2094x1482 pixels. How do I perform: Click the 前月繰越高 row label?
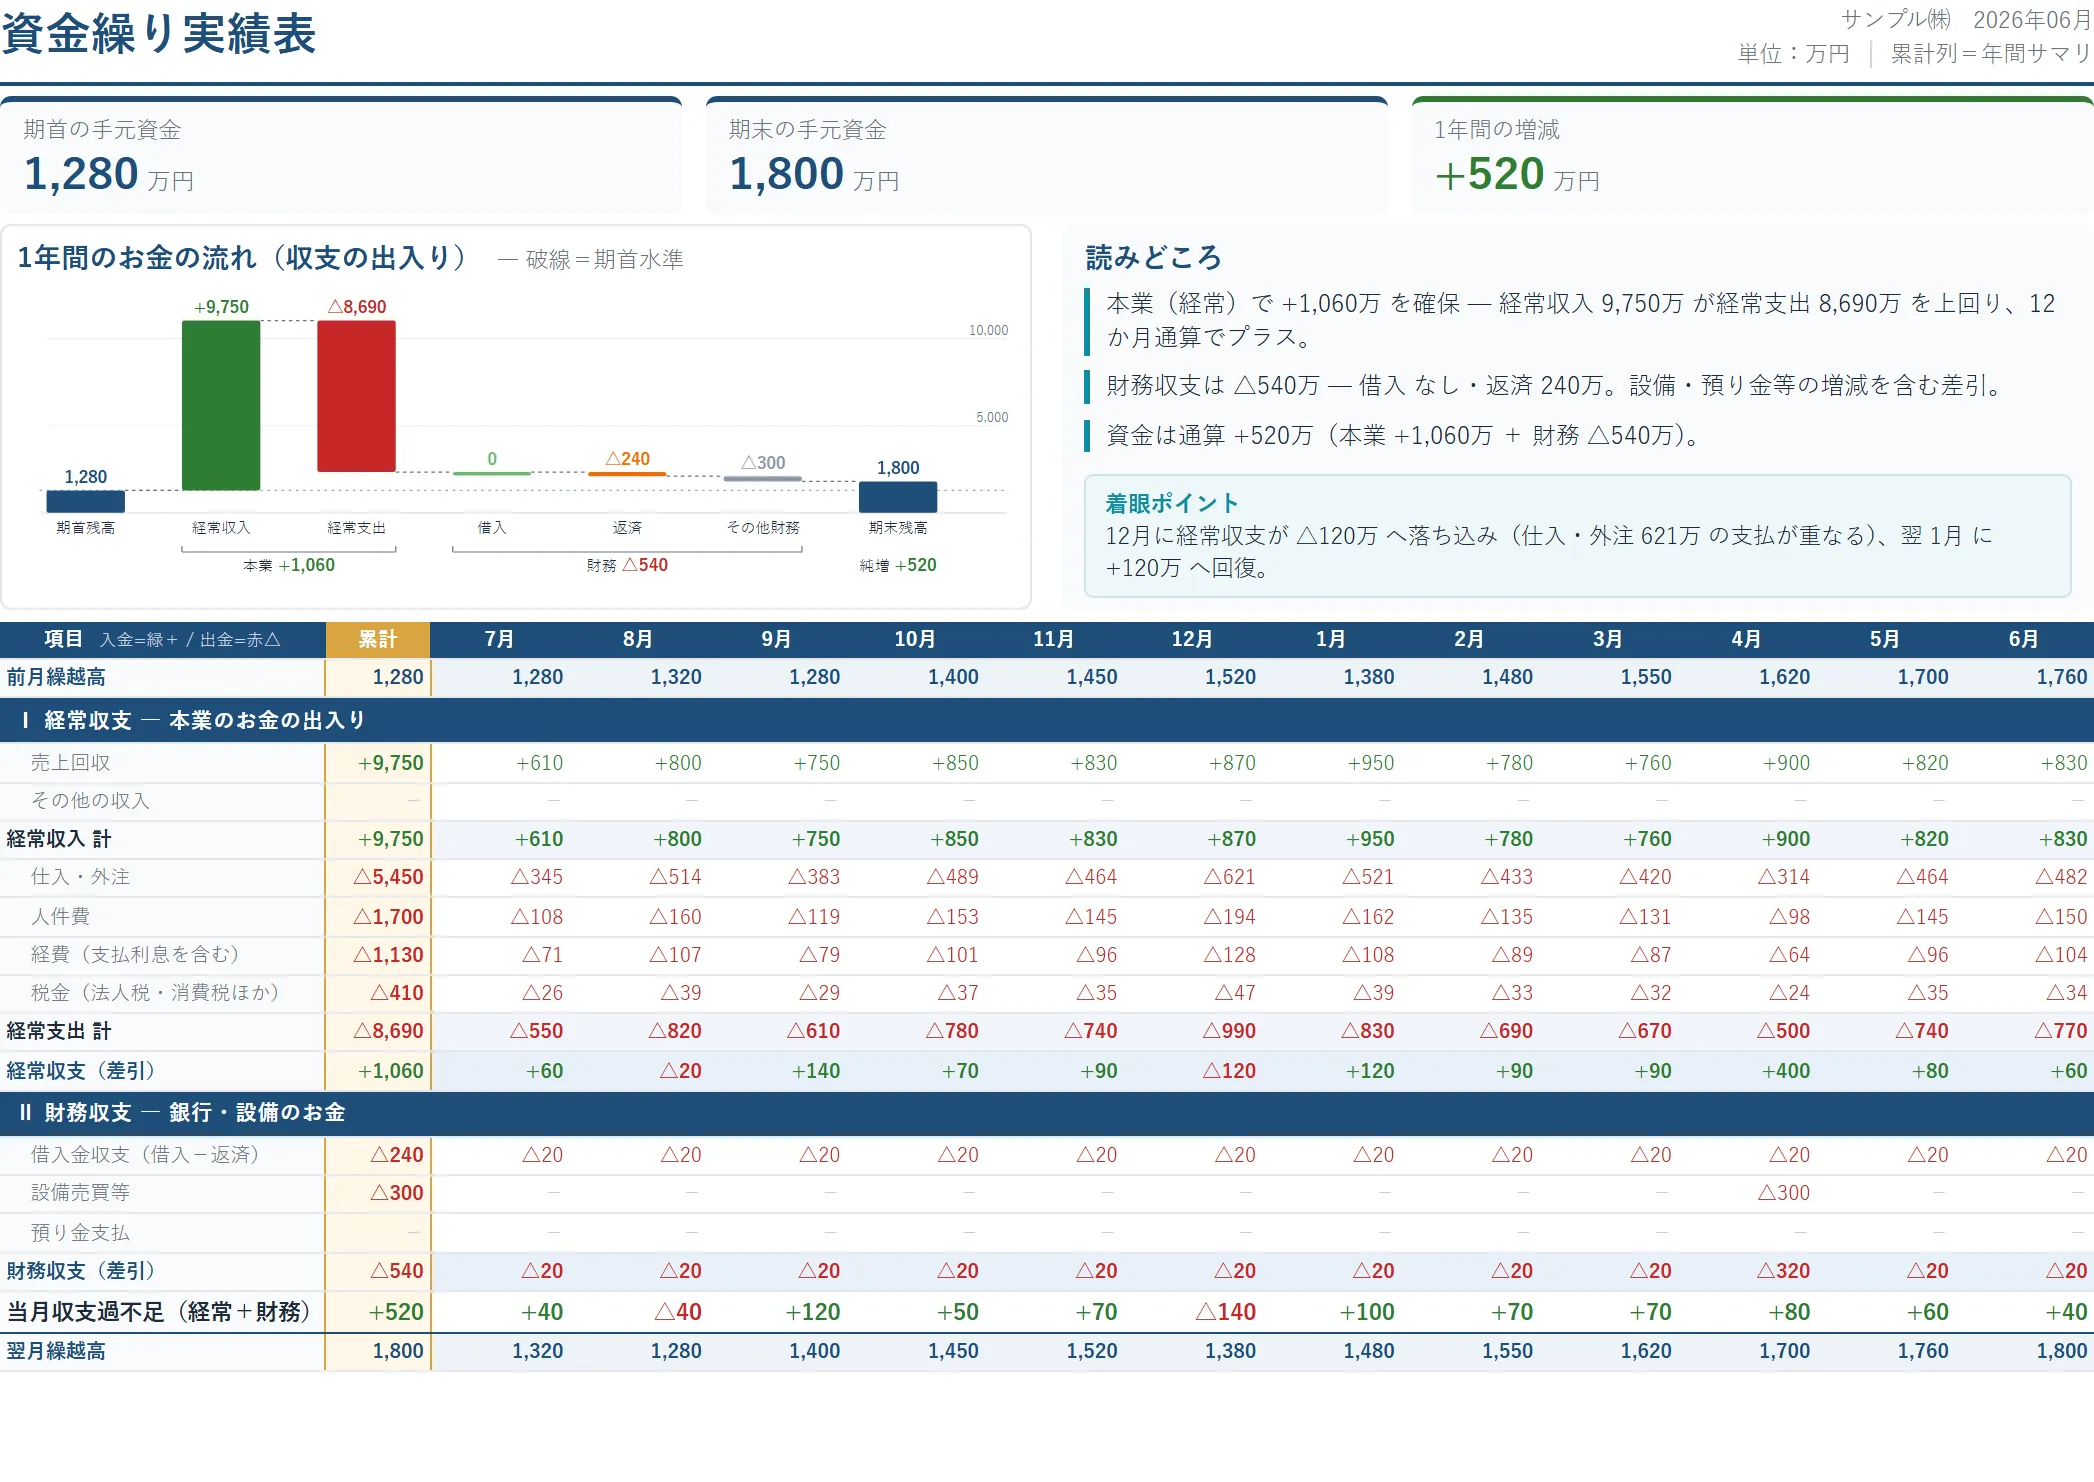tap(56, 677)
